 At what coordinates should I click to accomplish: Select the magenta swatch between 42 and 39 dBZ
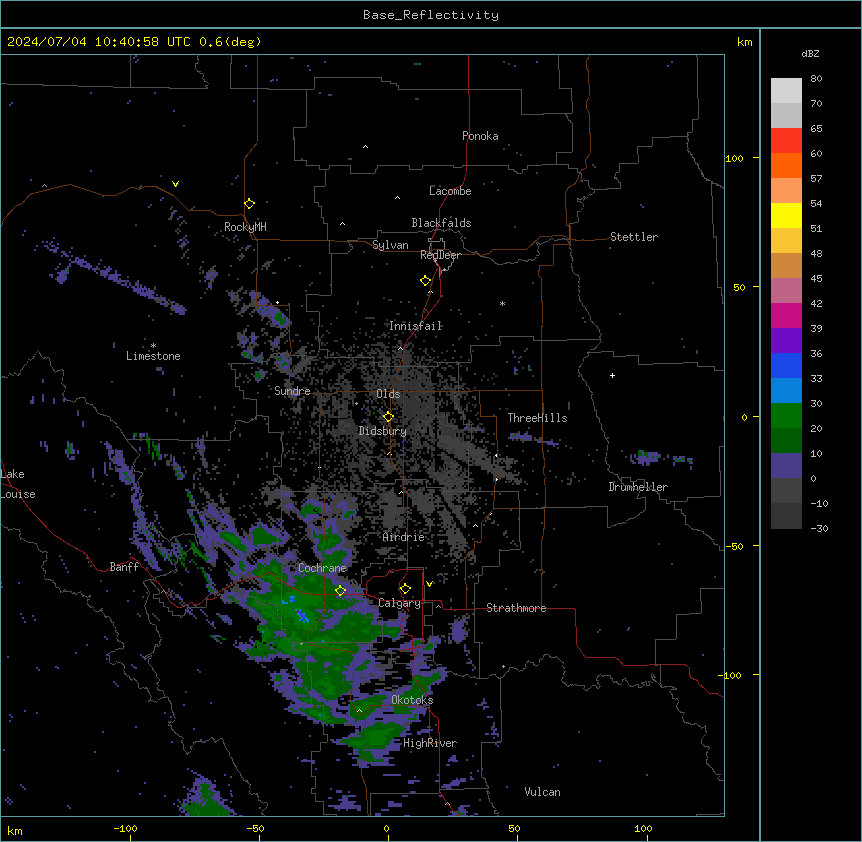point(786,315)
